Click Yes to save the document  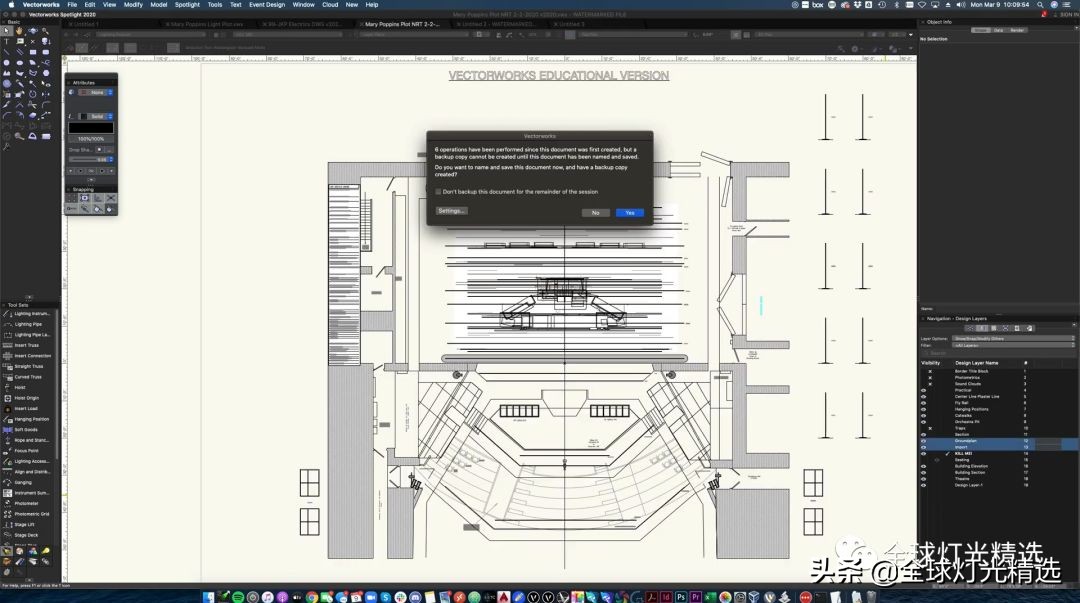[629, 213]
